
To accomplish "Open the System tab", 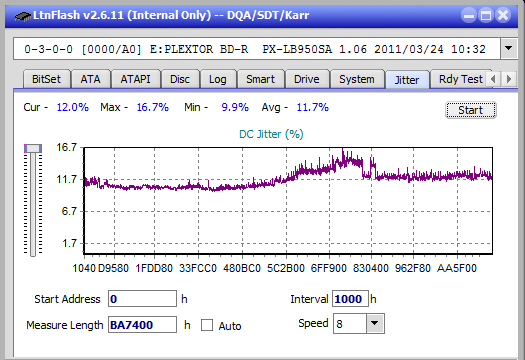I will point(357,79).
